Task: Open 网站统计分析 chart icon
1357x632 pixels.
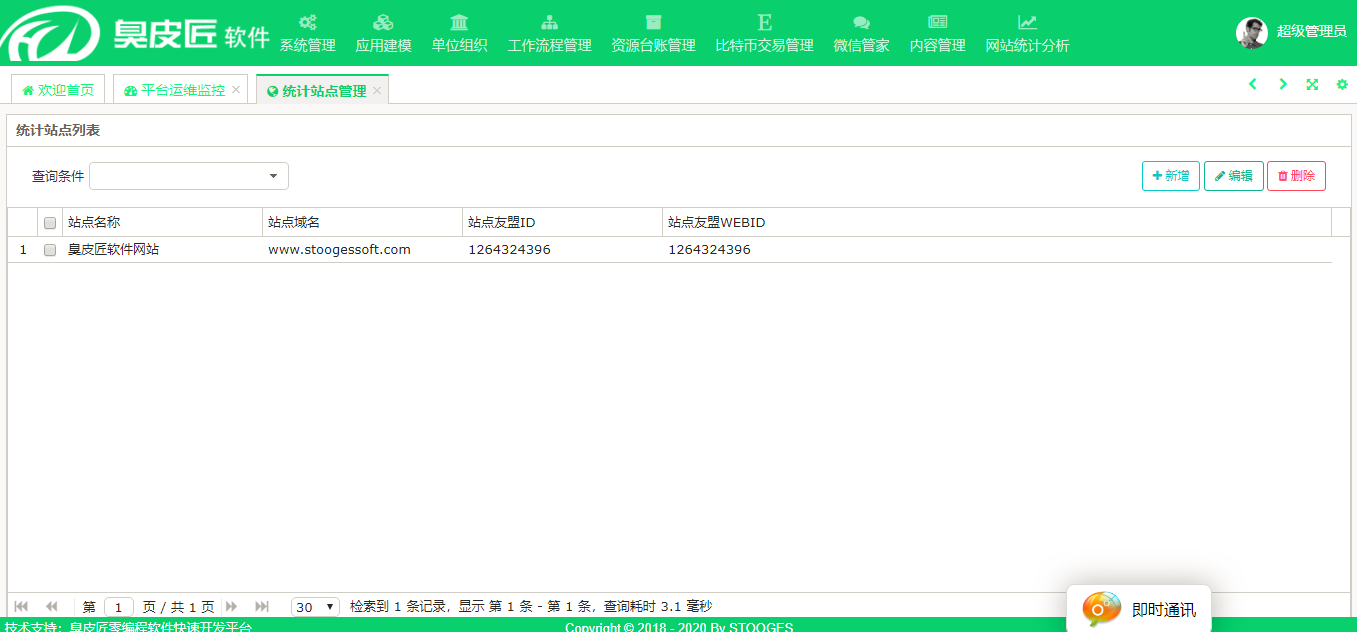Action: pyautogui.click(x=1027, y=22)
